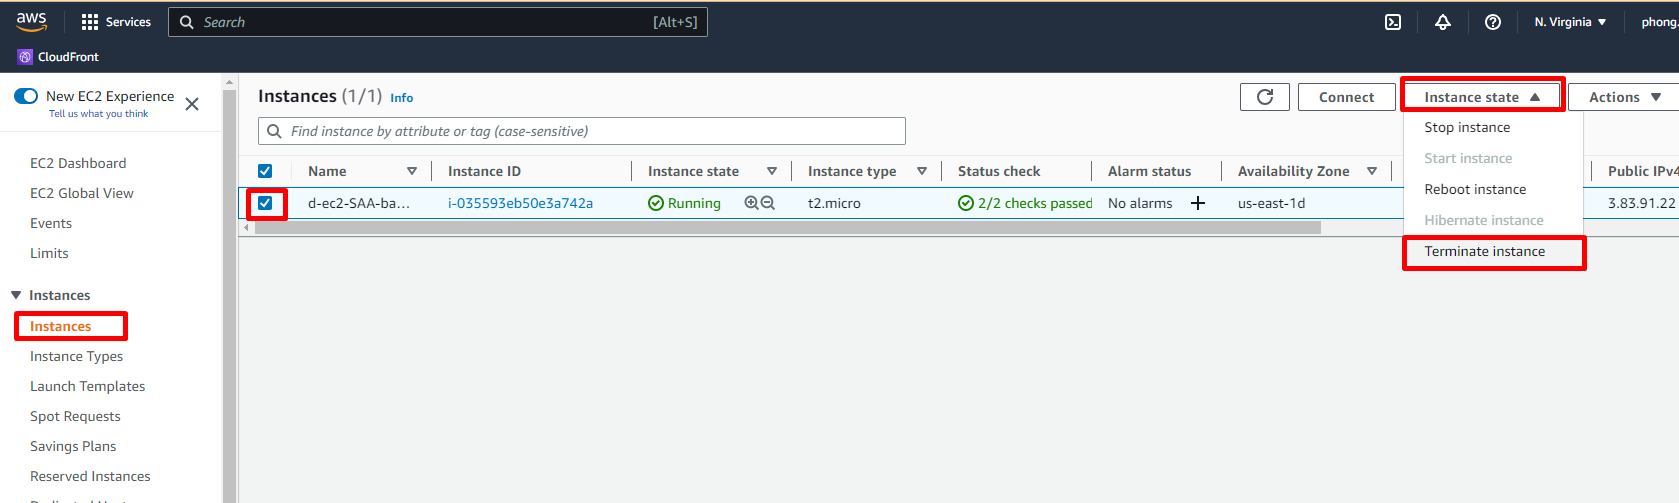Toggle the New EC2 Experience switch
This screenshot has height=503, width=1679.
pyautogui.click(x=26, y=96)
